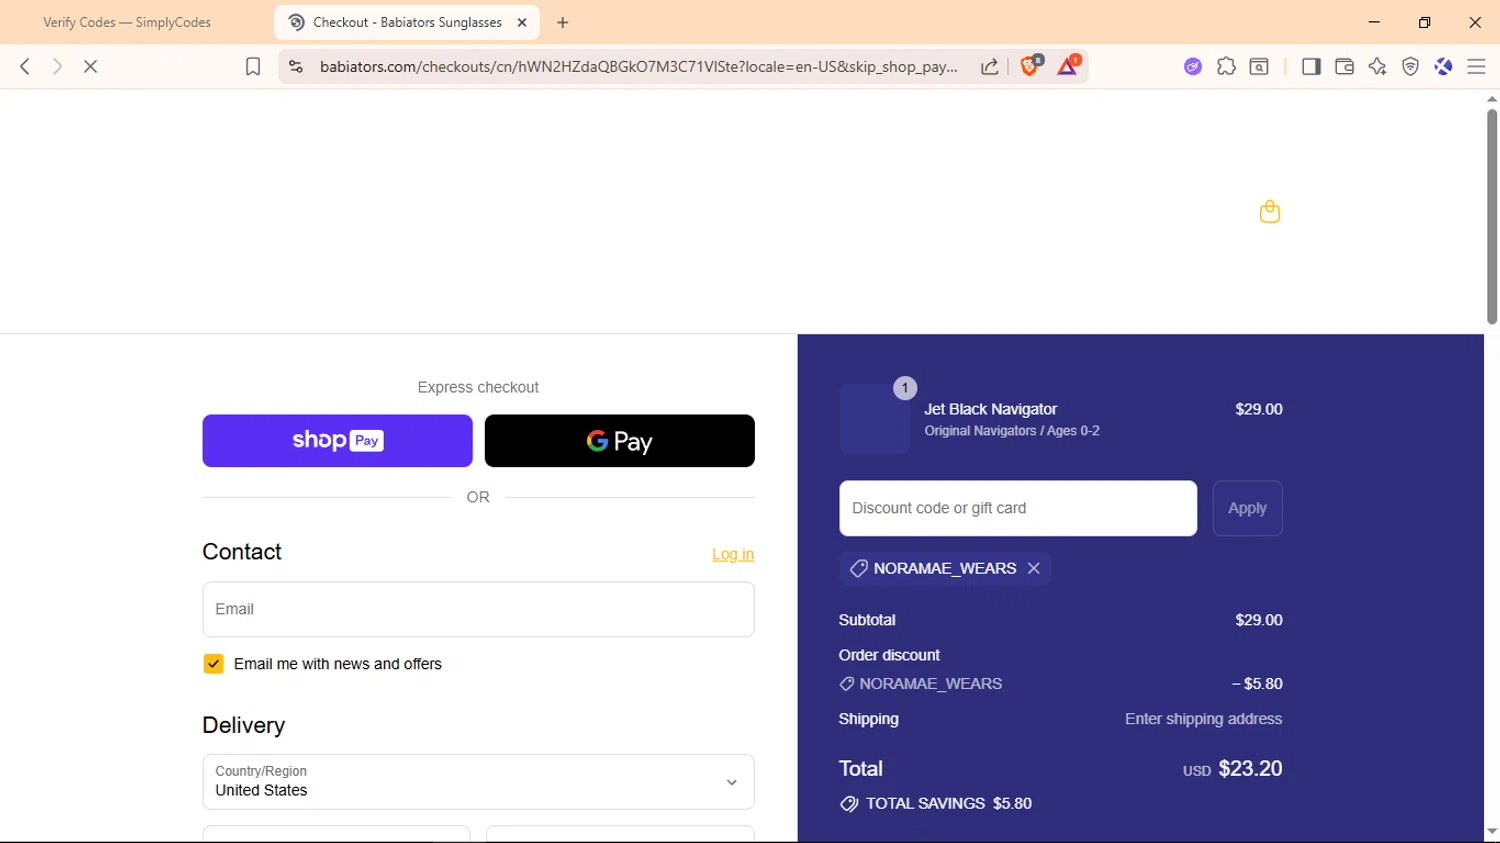1500x843 pixels.
Task: Open the Extensions puzzle icon
Action: click(x=1226, y=66)
